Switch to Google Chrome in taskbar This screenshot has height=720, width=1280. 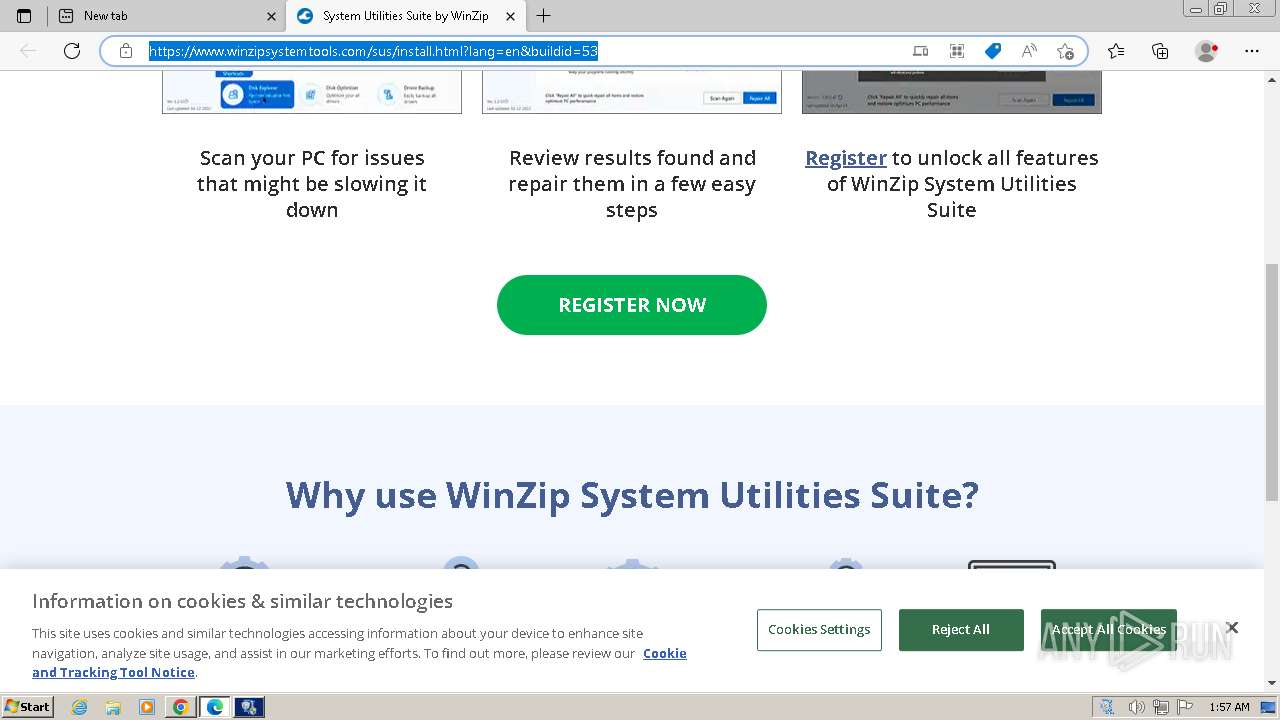pyautogui.click(x=180, y=707)
